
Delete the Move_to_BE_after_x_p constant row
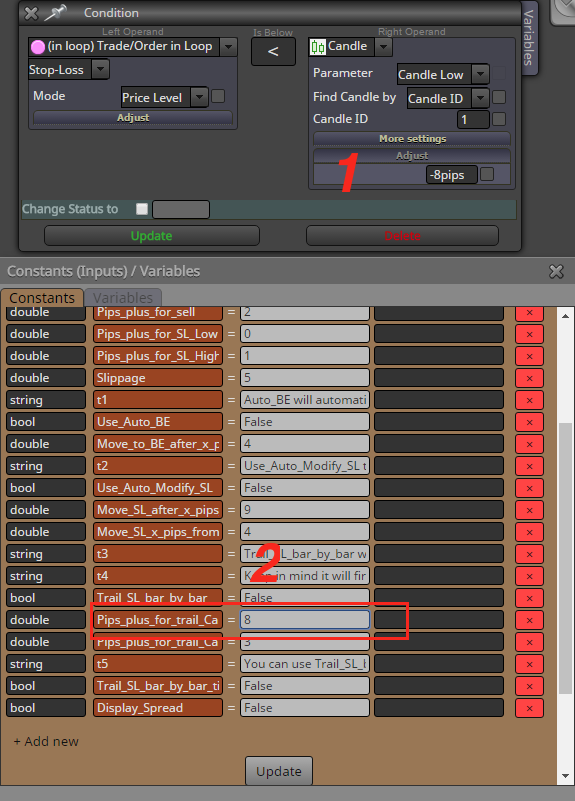tap(529, 444)
